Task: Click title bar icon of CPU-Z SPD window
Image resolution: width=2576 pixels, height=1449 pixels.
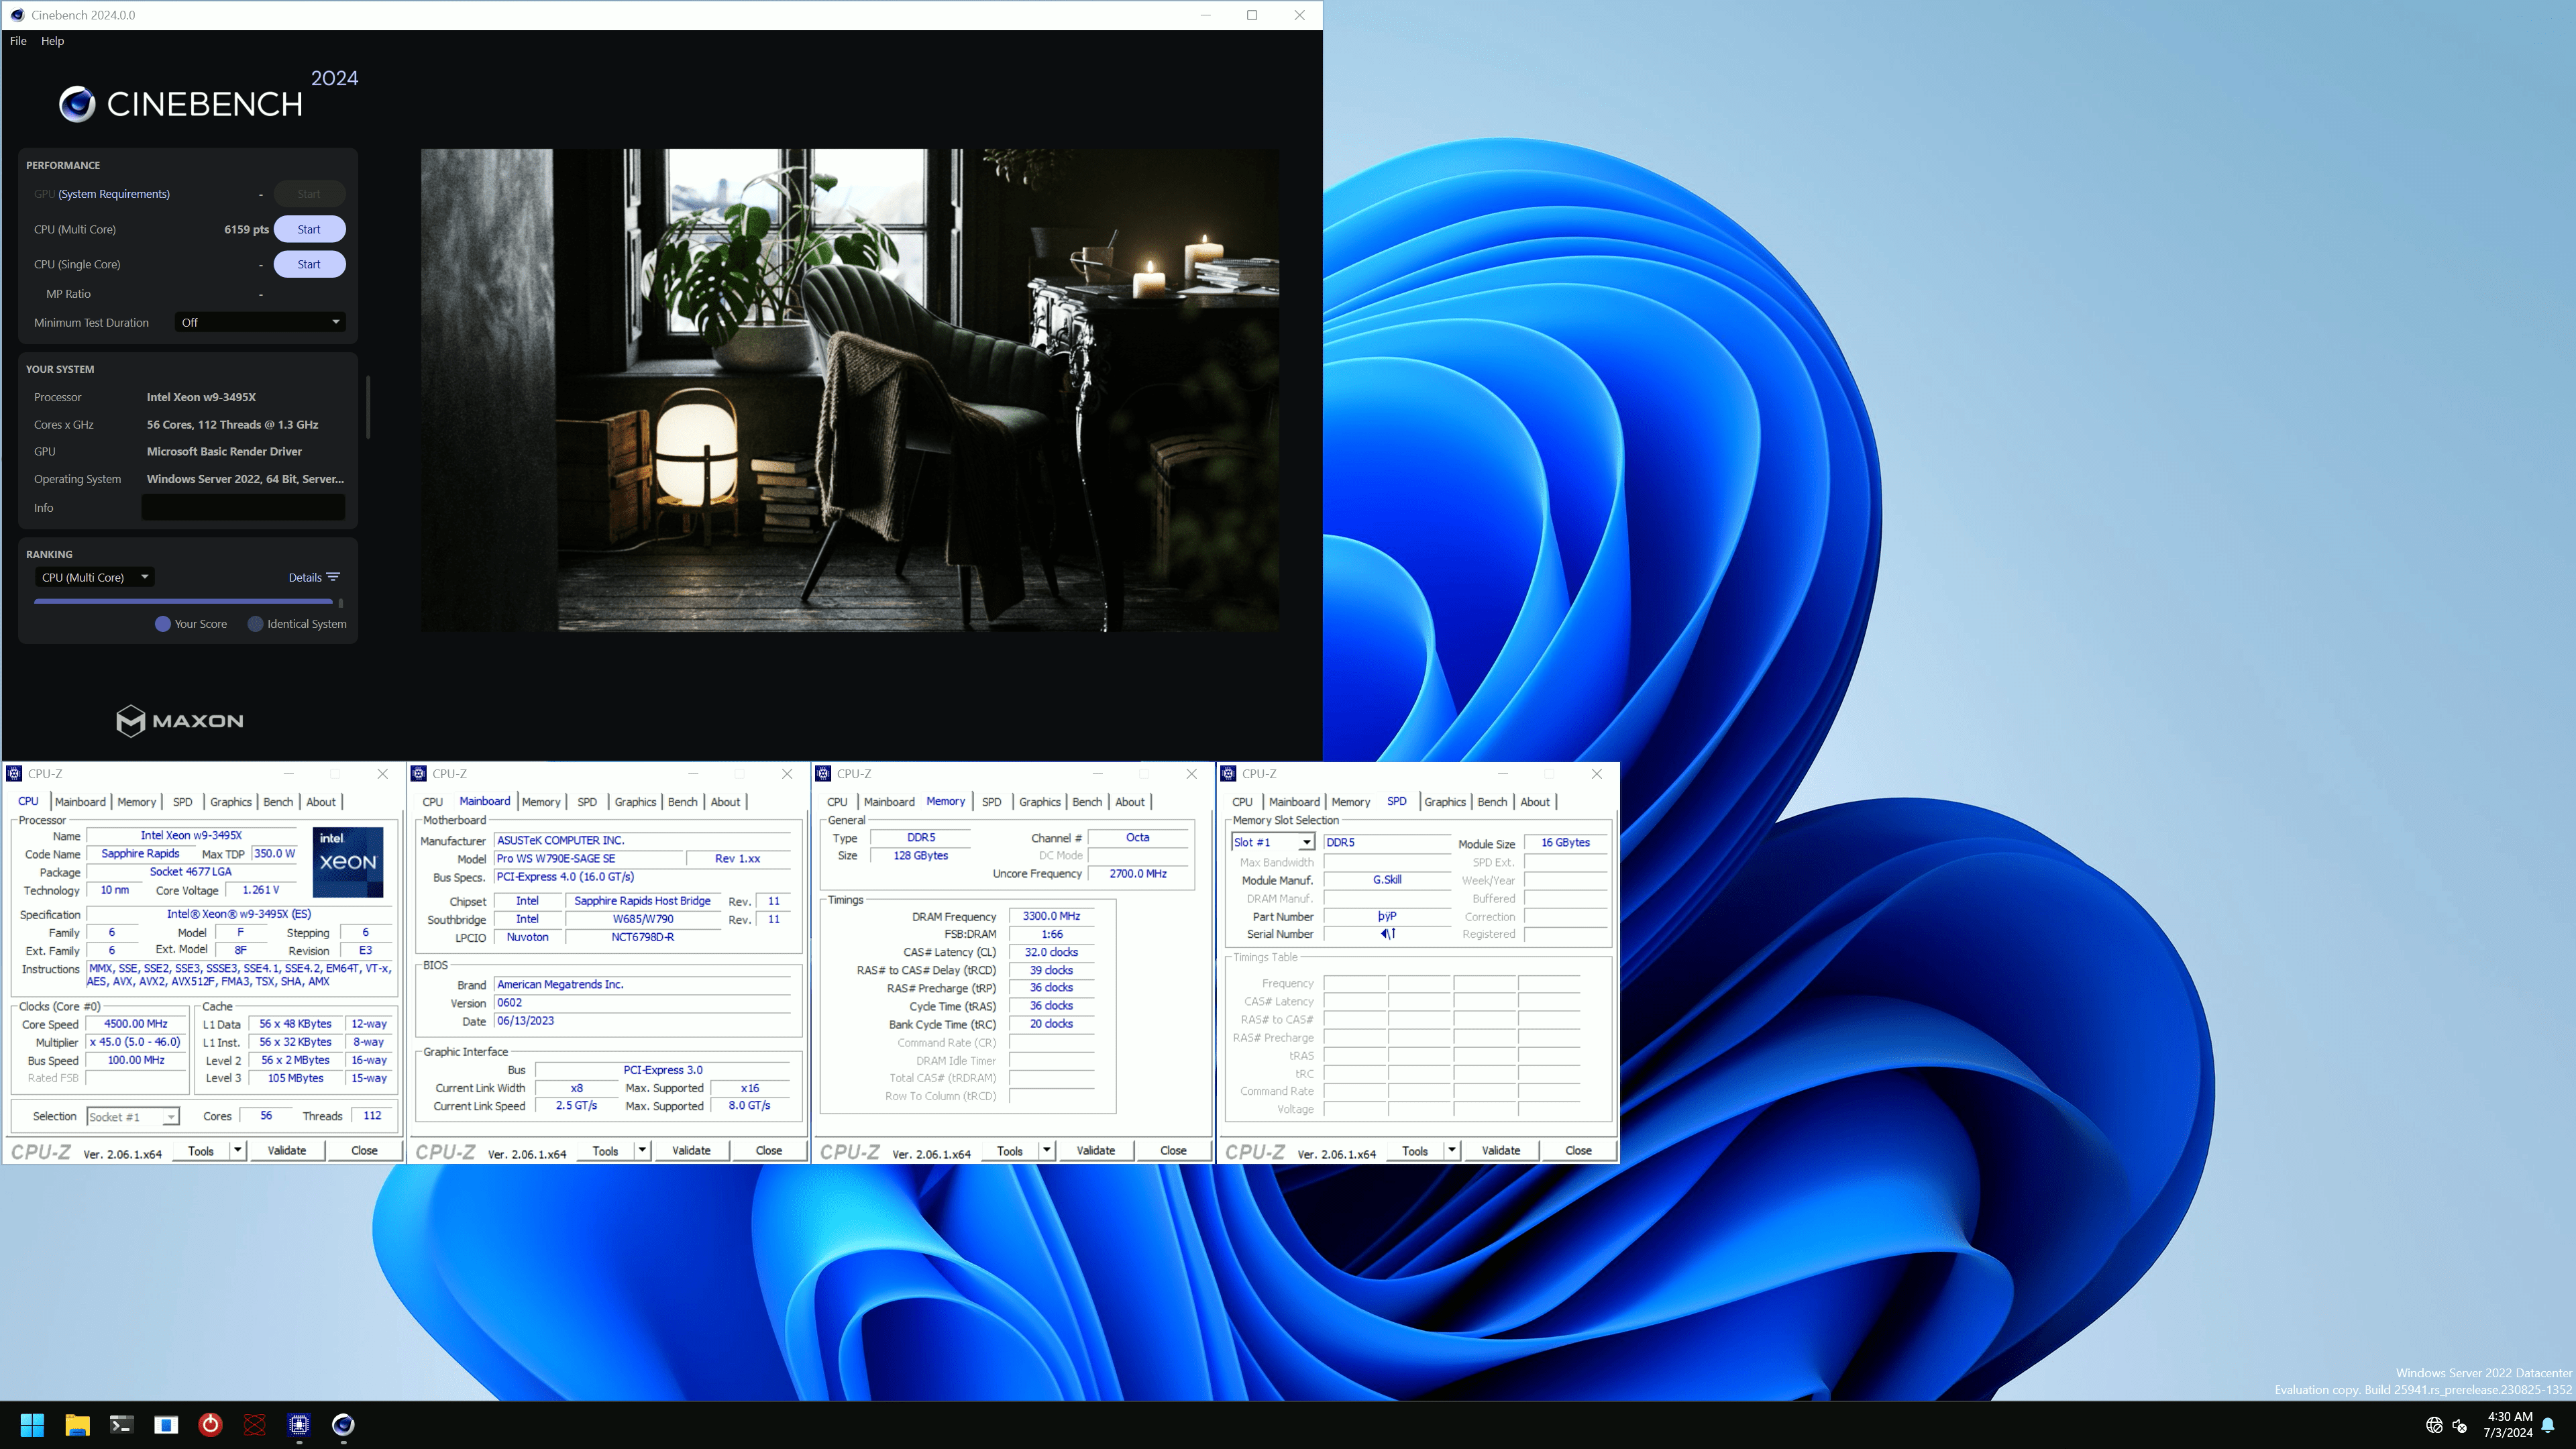Action: (1229, 773)
